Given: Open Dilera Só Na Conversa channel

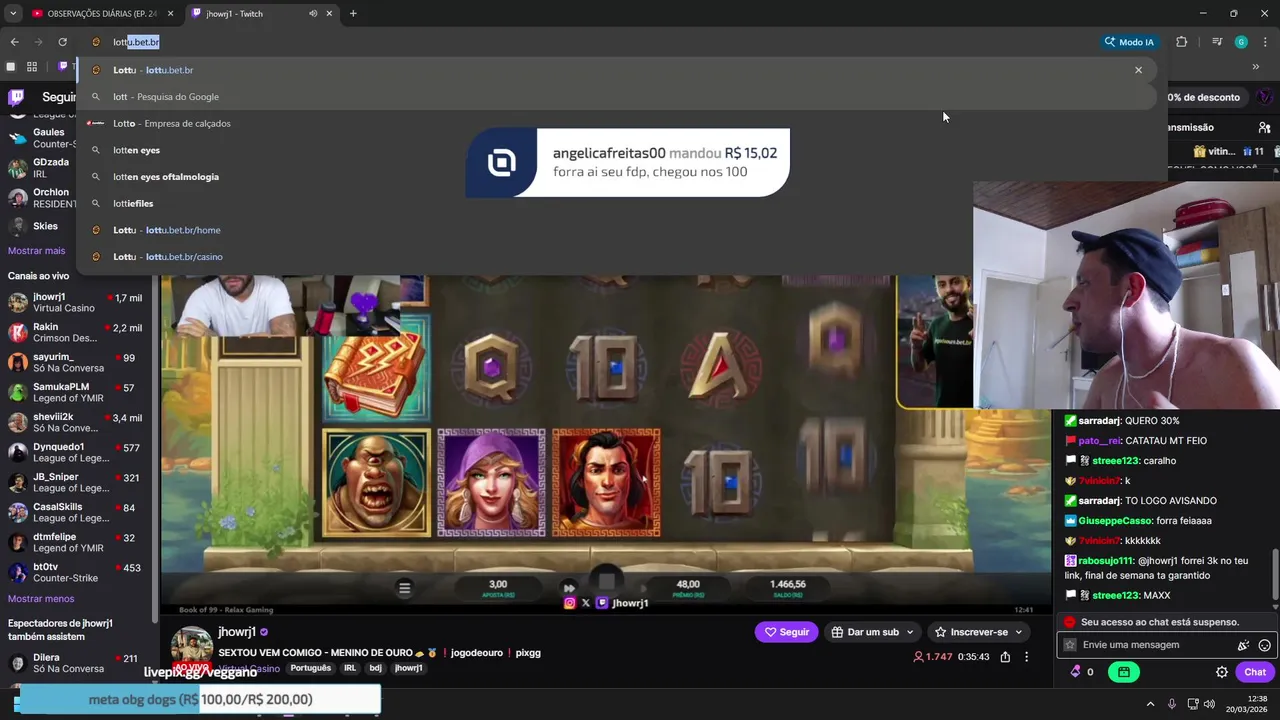Looking at the screenshot, I should pyautogui.click(x=76, y=663).
